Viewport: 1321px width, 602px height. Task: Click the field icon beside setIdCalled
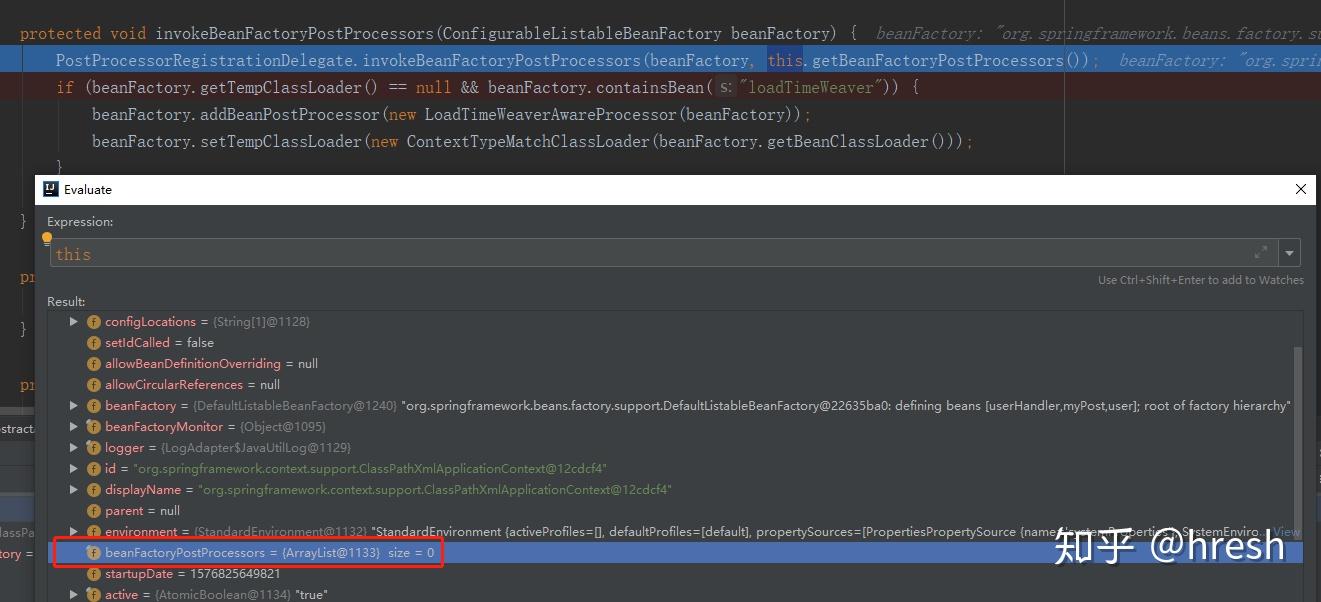click(93, 342)
